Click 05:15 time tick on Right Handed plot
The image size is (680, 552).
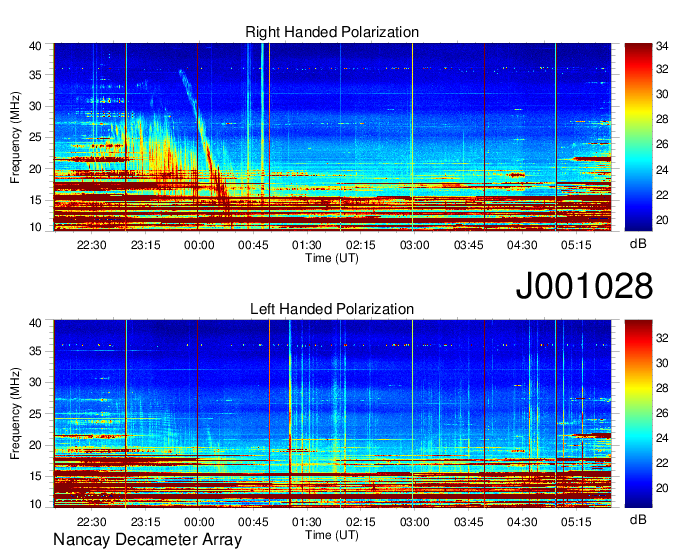tap(576, 245)
